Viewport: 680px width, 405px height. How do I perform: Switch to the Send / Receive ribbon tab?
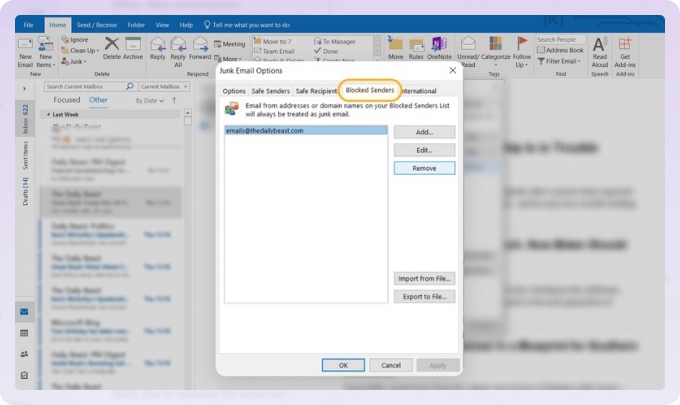97,25
